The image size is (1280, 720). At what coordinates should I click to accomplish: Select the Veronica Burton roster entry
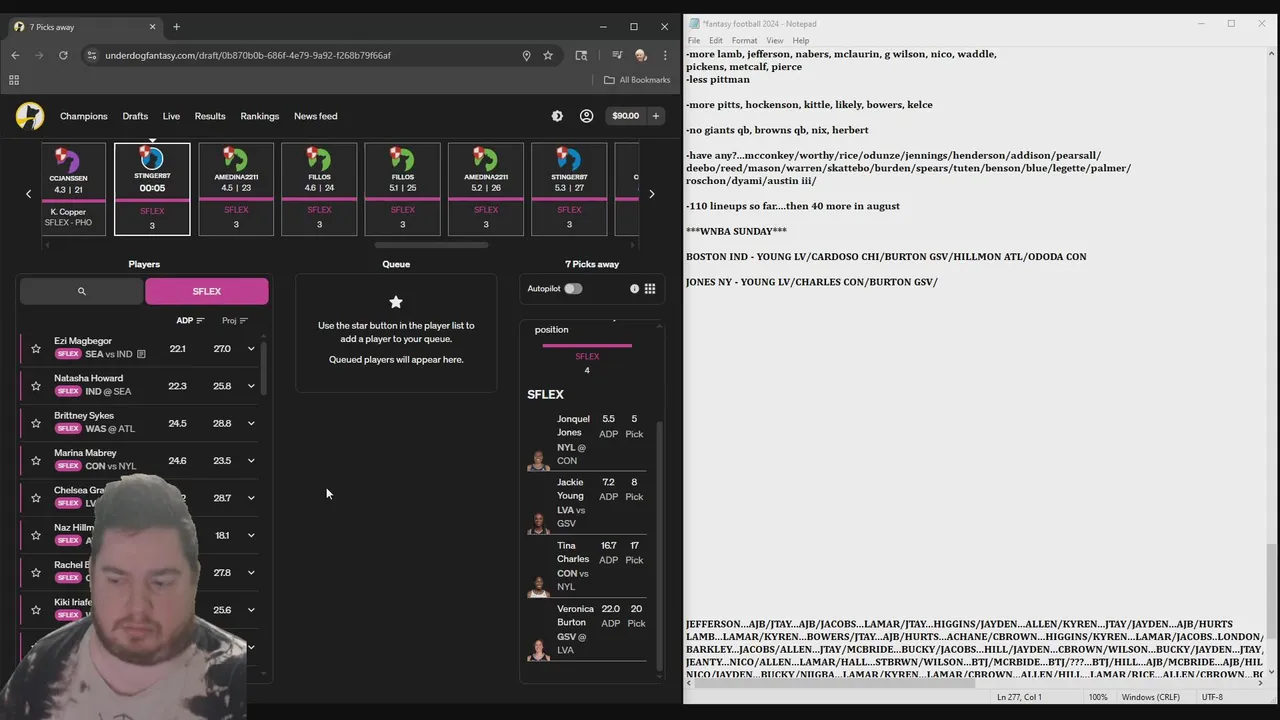pyautogui.click(x=587, y=630)
